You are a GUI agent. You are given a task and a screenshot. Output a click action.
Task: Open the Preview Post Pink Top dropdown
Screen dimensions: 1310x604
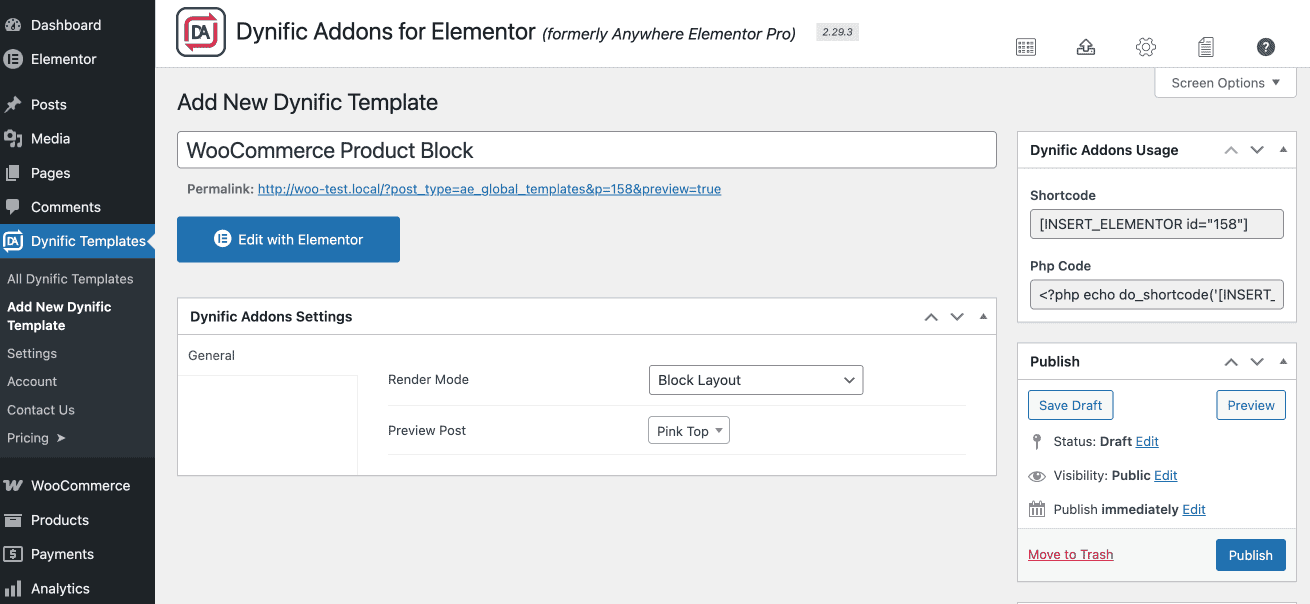689,431
